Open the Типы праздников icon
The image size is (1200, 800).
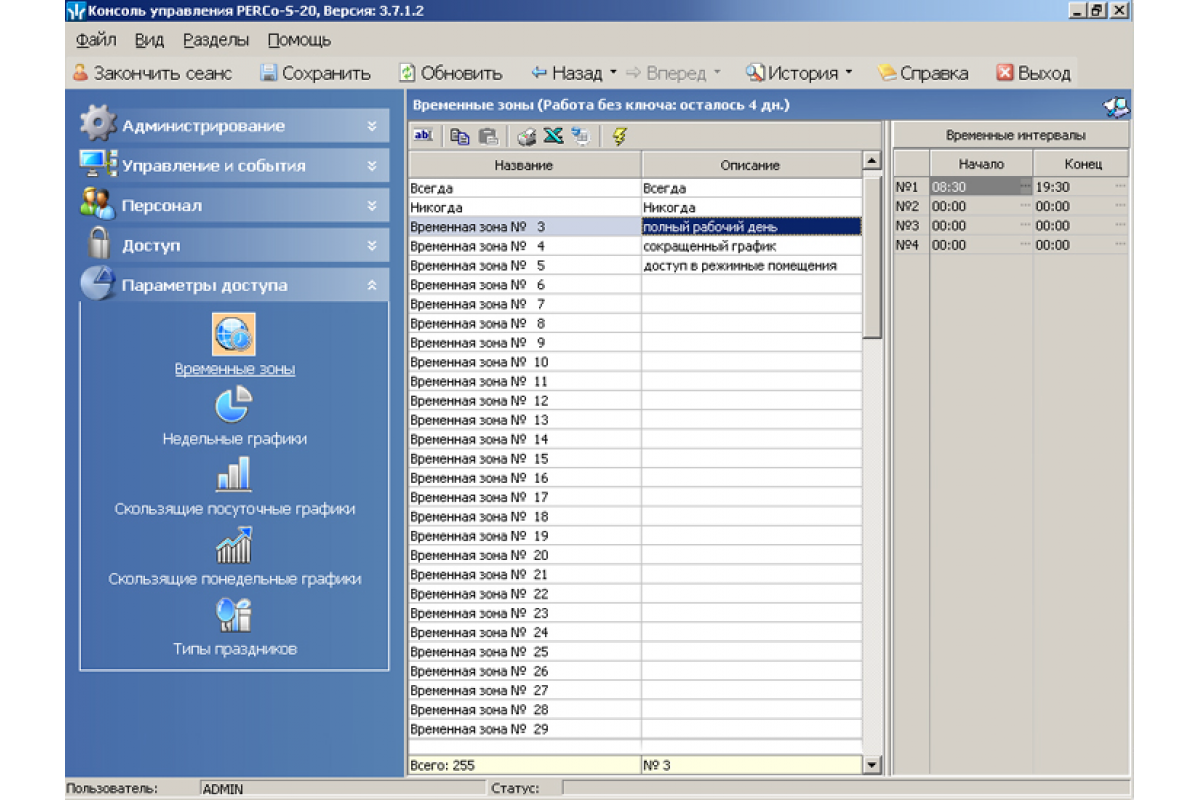pyautogui.click(x=234, y=615)
